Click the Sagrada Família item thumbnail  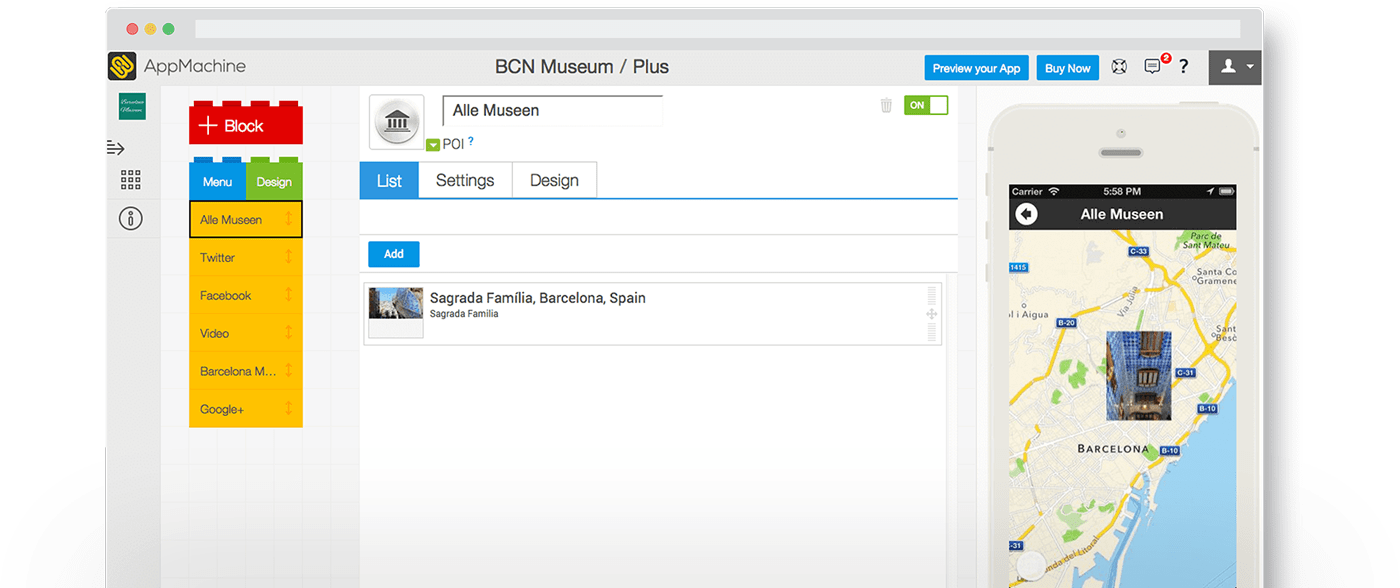coord(396,313)
